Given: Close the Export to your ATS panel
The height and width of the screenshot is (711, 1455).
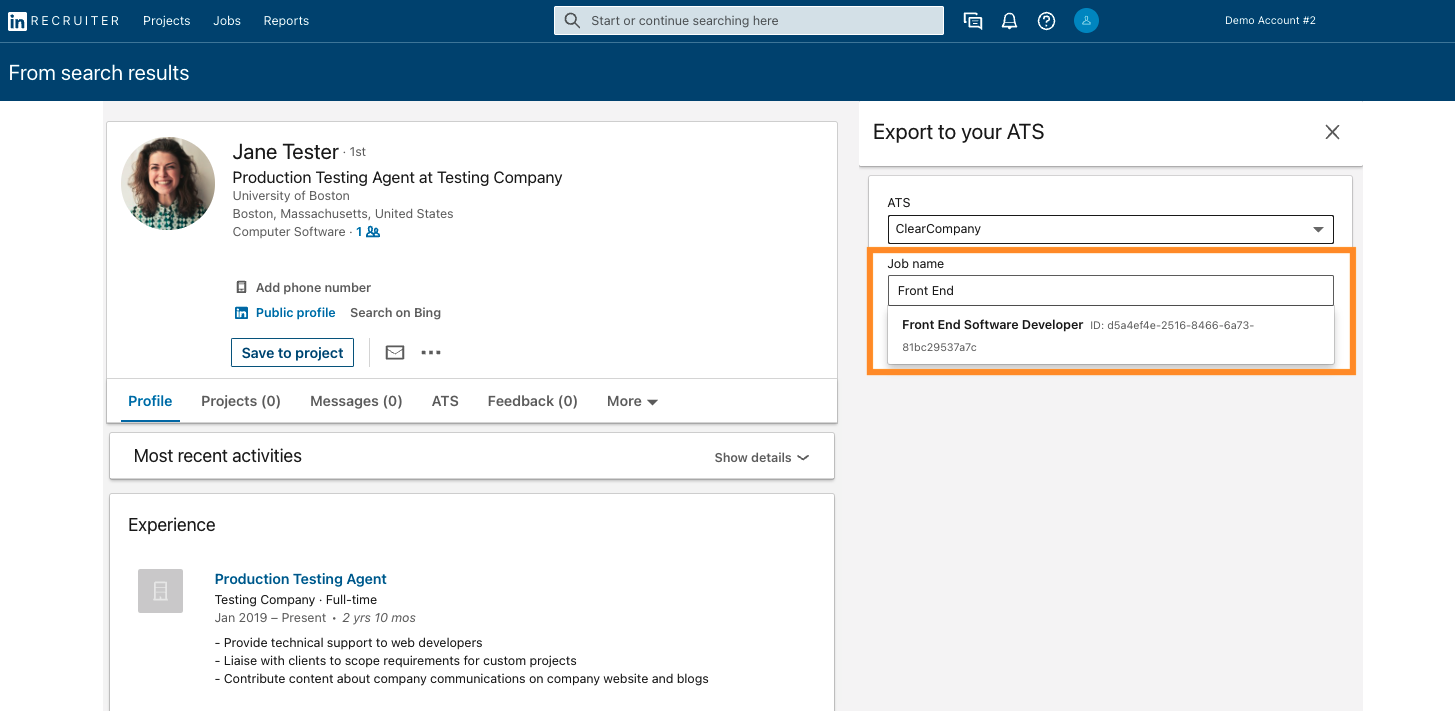Looking at the screenshot, I should (1332, 132).
